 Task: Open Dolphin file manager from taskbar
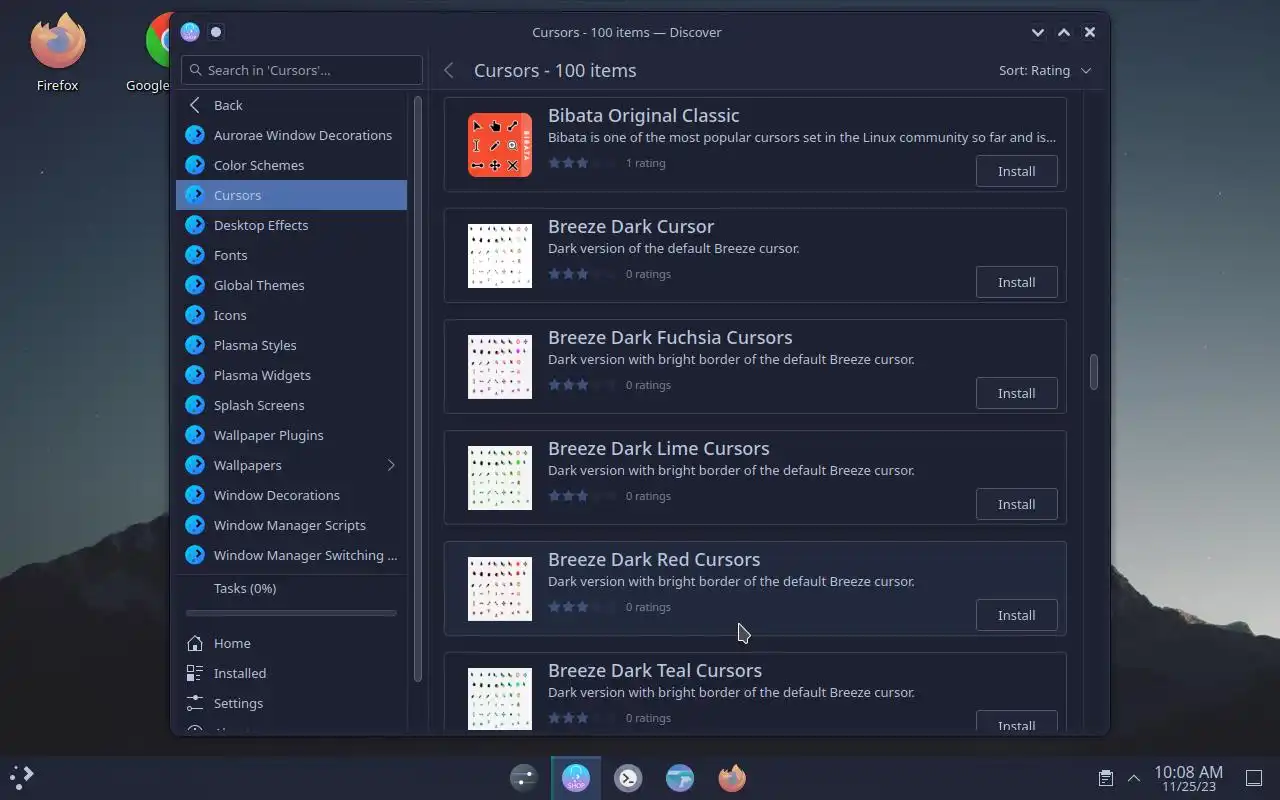pyautogui.click(x=680, y=778)
